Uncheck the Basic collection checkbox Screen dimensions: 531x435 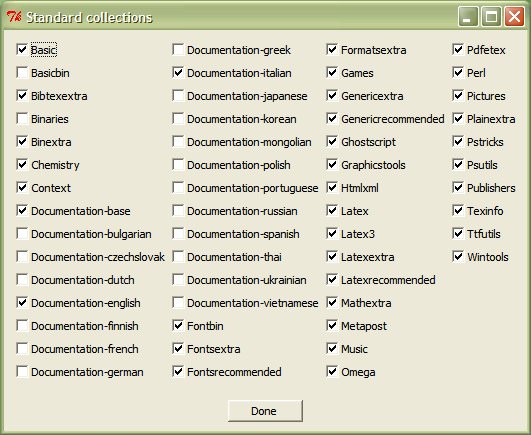point(22,49)
